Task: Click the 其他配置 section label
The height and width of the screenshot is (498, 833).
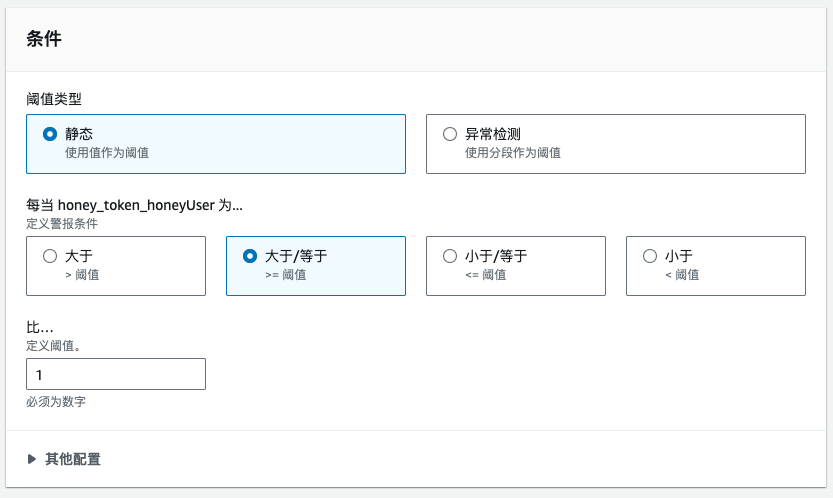Action: coord(72,459)
